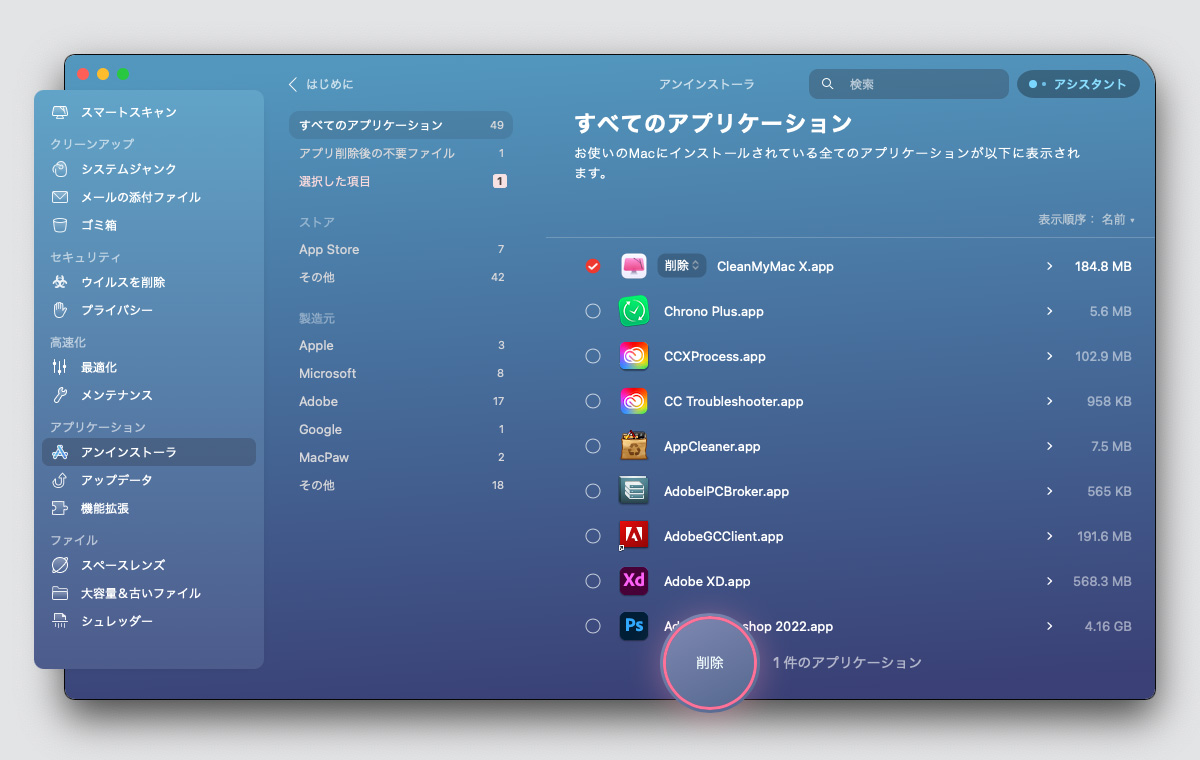The image size is (1200, 760).
Task: Click the Privacy hand icon
Action: click(60, 310)
